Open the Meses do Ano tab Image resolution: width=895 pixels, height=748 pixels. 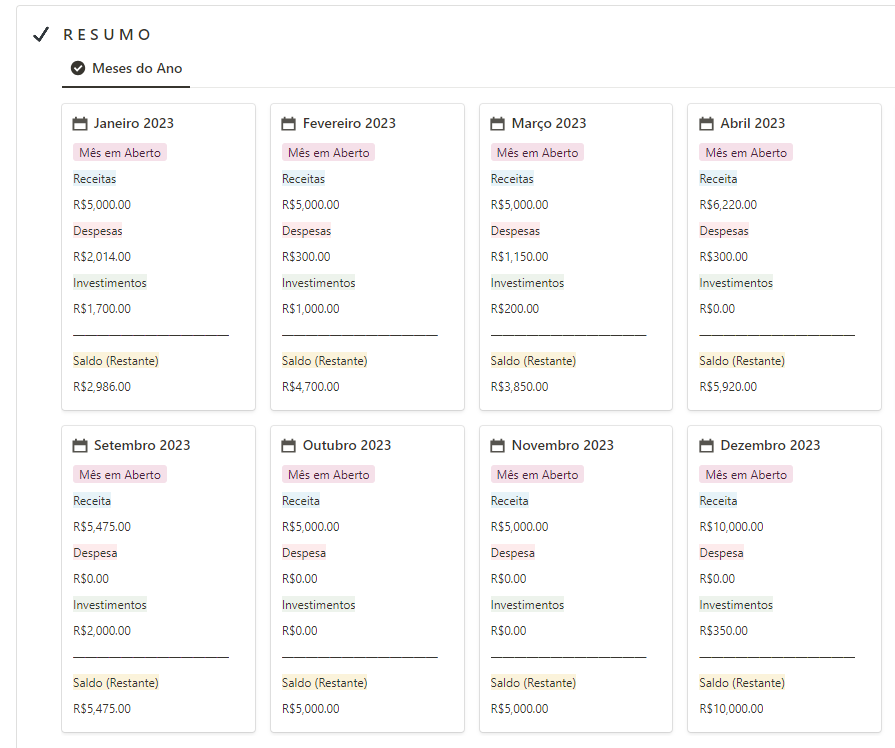pyautogui.click(x=137, y=69)
